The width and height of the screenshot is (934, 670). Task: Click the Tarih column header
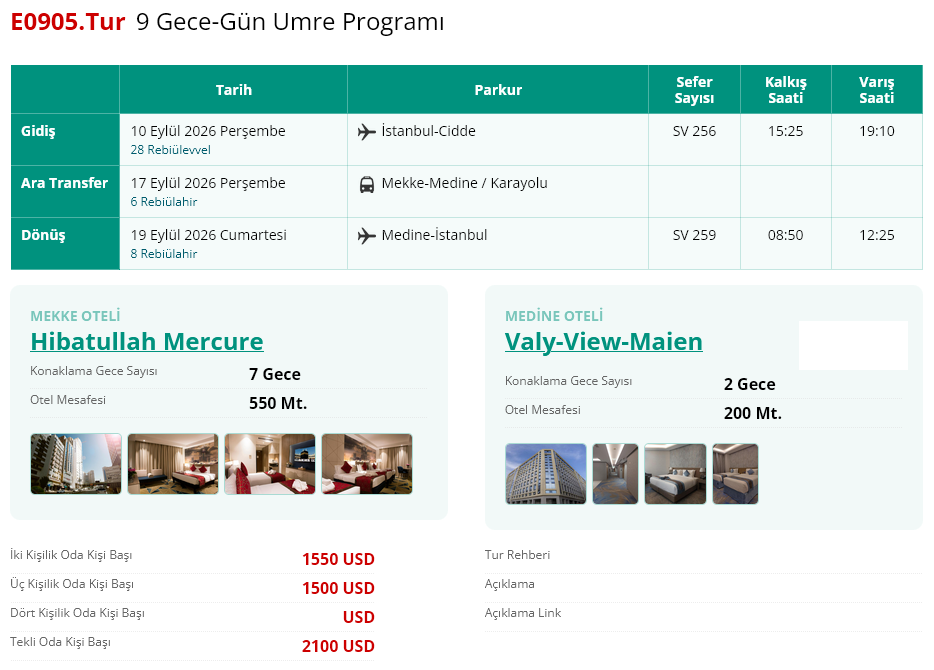coord(234,90)
